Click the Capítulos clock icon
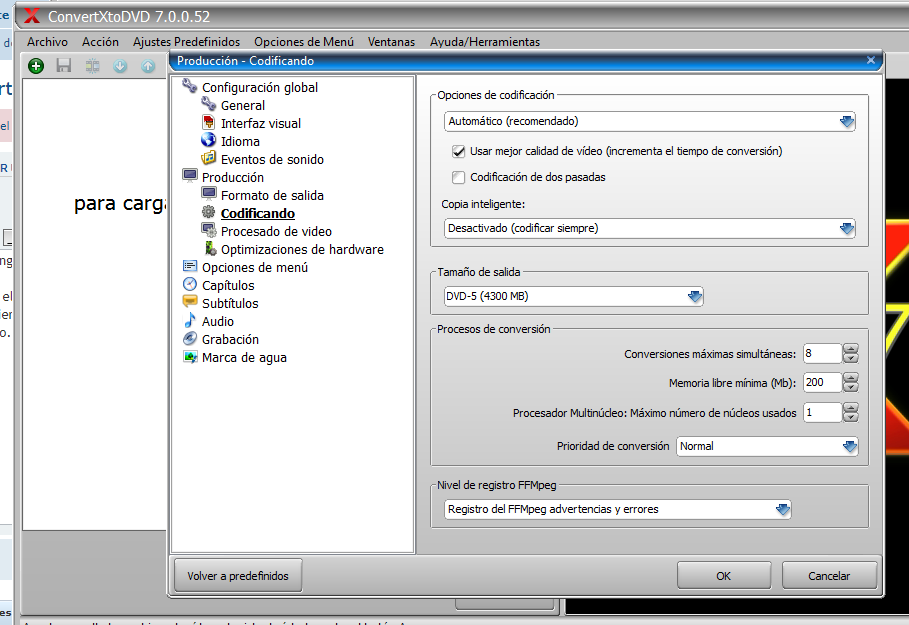 190,284
